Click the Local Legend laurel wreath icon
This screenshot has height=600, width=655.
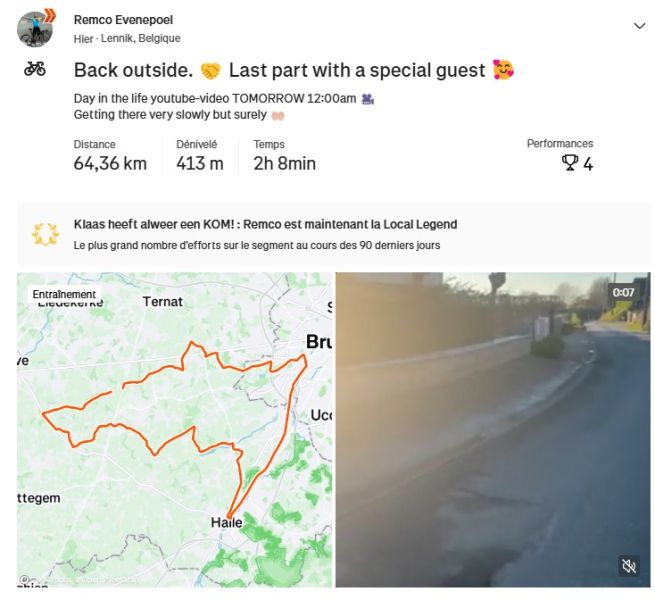(45, 234)
